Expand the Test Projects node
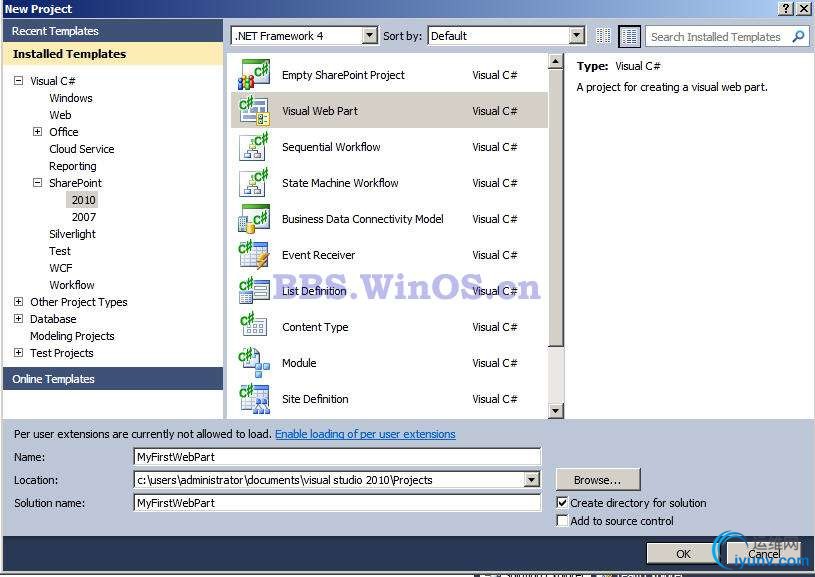Screen dimensions: 815x577 point(19,352)
